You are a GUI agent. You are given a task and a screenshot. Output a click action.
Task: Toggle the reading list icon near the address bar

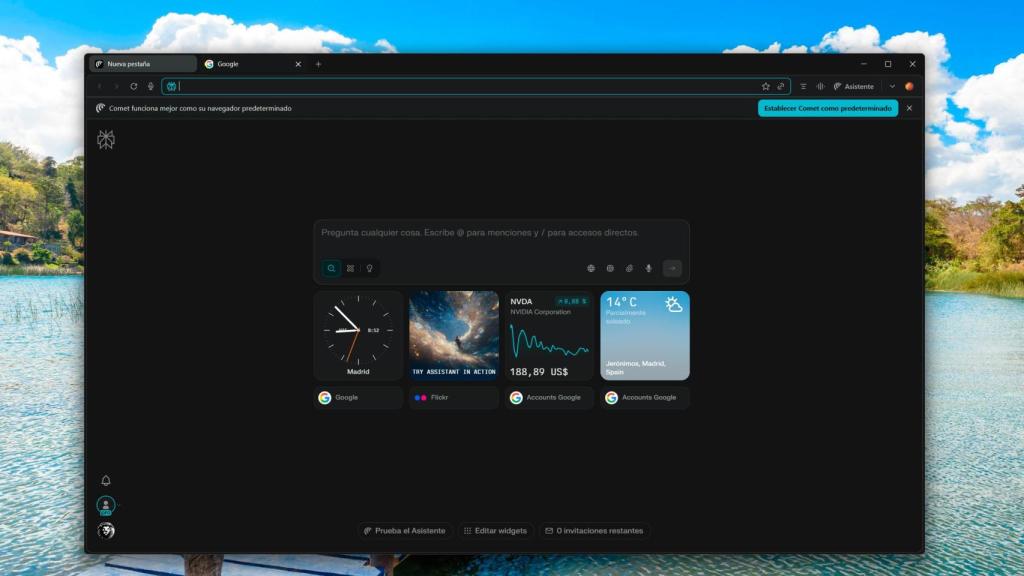click(x=803, y=86)
